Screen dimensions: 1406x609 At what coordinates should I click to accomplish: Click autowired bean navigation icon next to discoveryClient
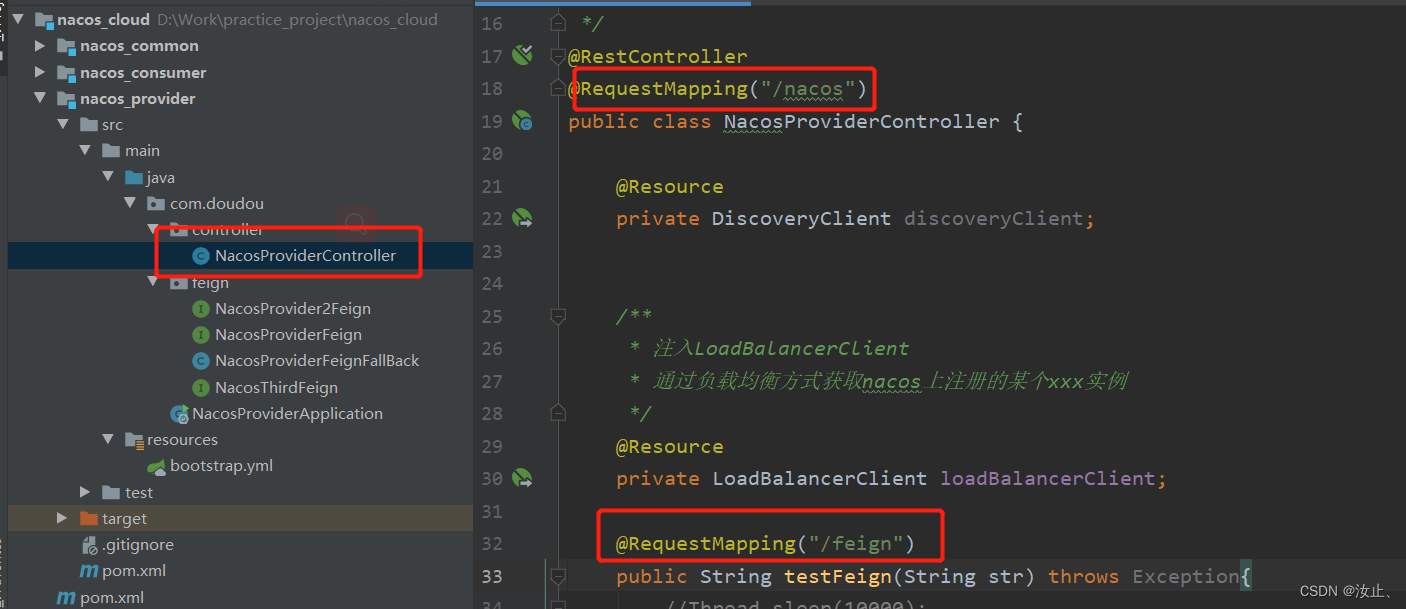coord(521,218)
